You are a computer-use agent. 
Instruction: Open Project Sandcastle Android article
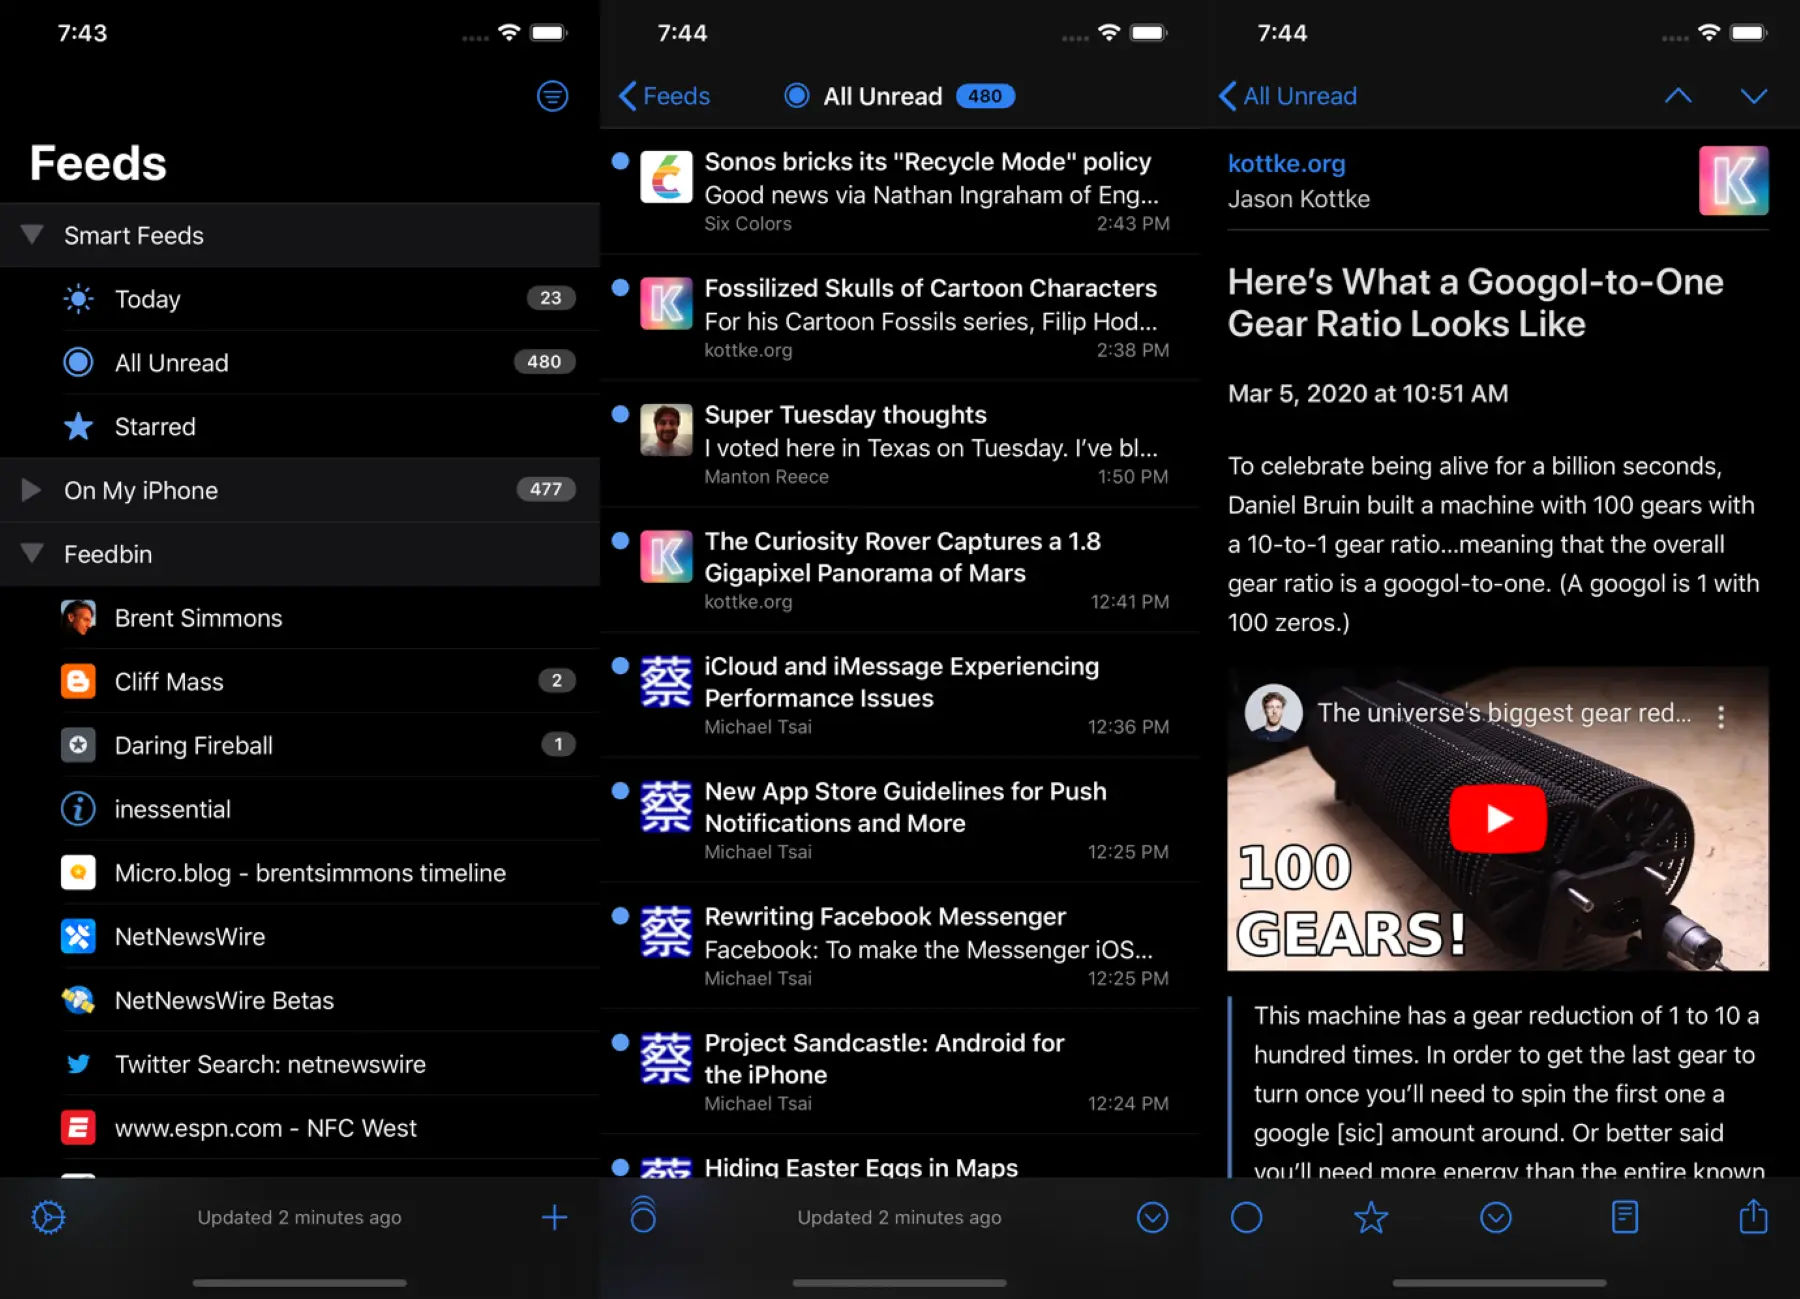[900, 1072]
